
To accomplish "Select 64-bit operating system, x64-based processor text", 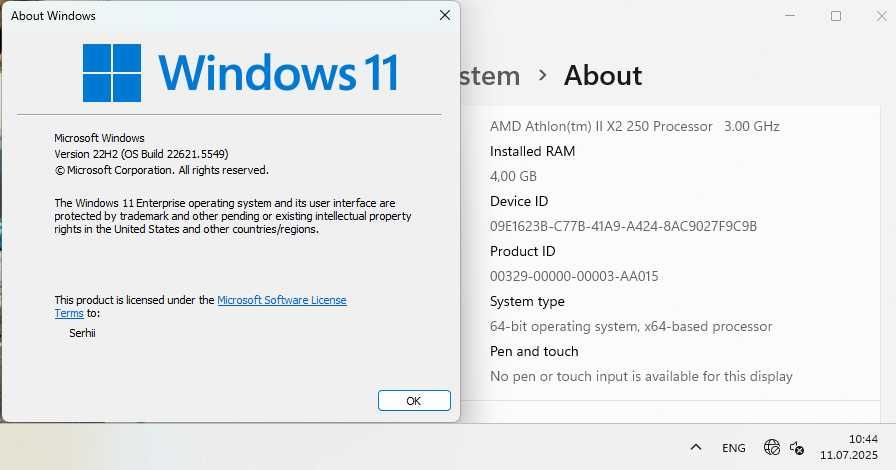I will [631, 326].
